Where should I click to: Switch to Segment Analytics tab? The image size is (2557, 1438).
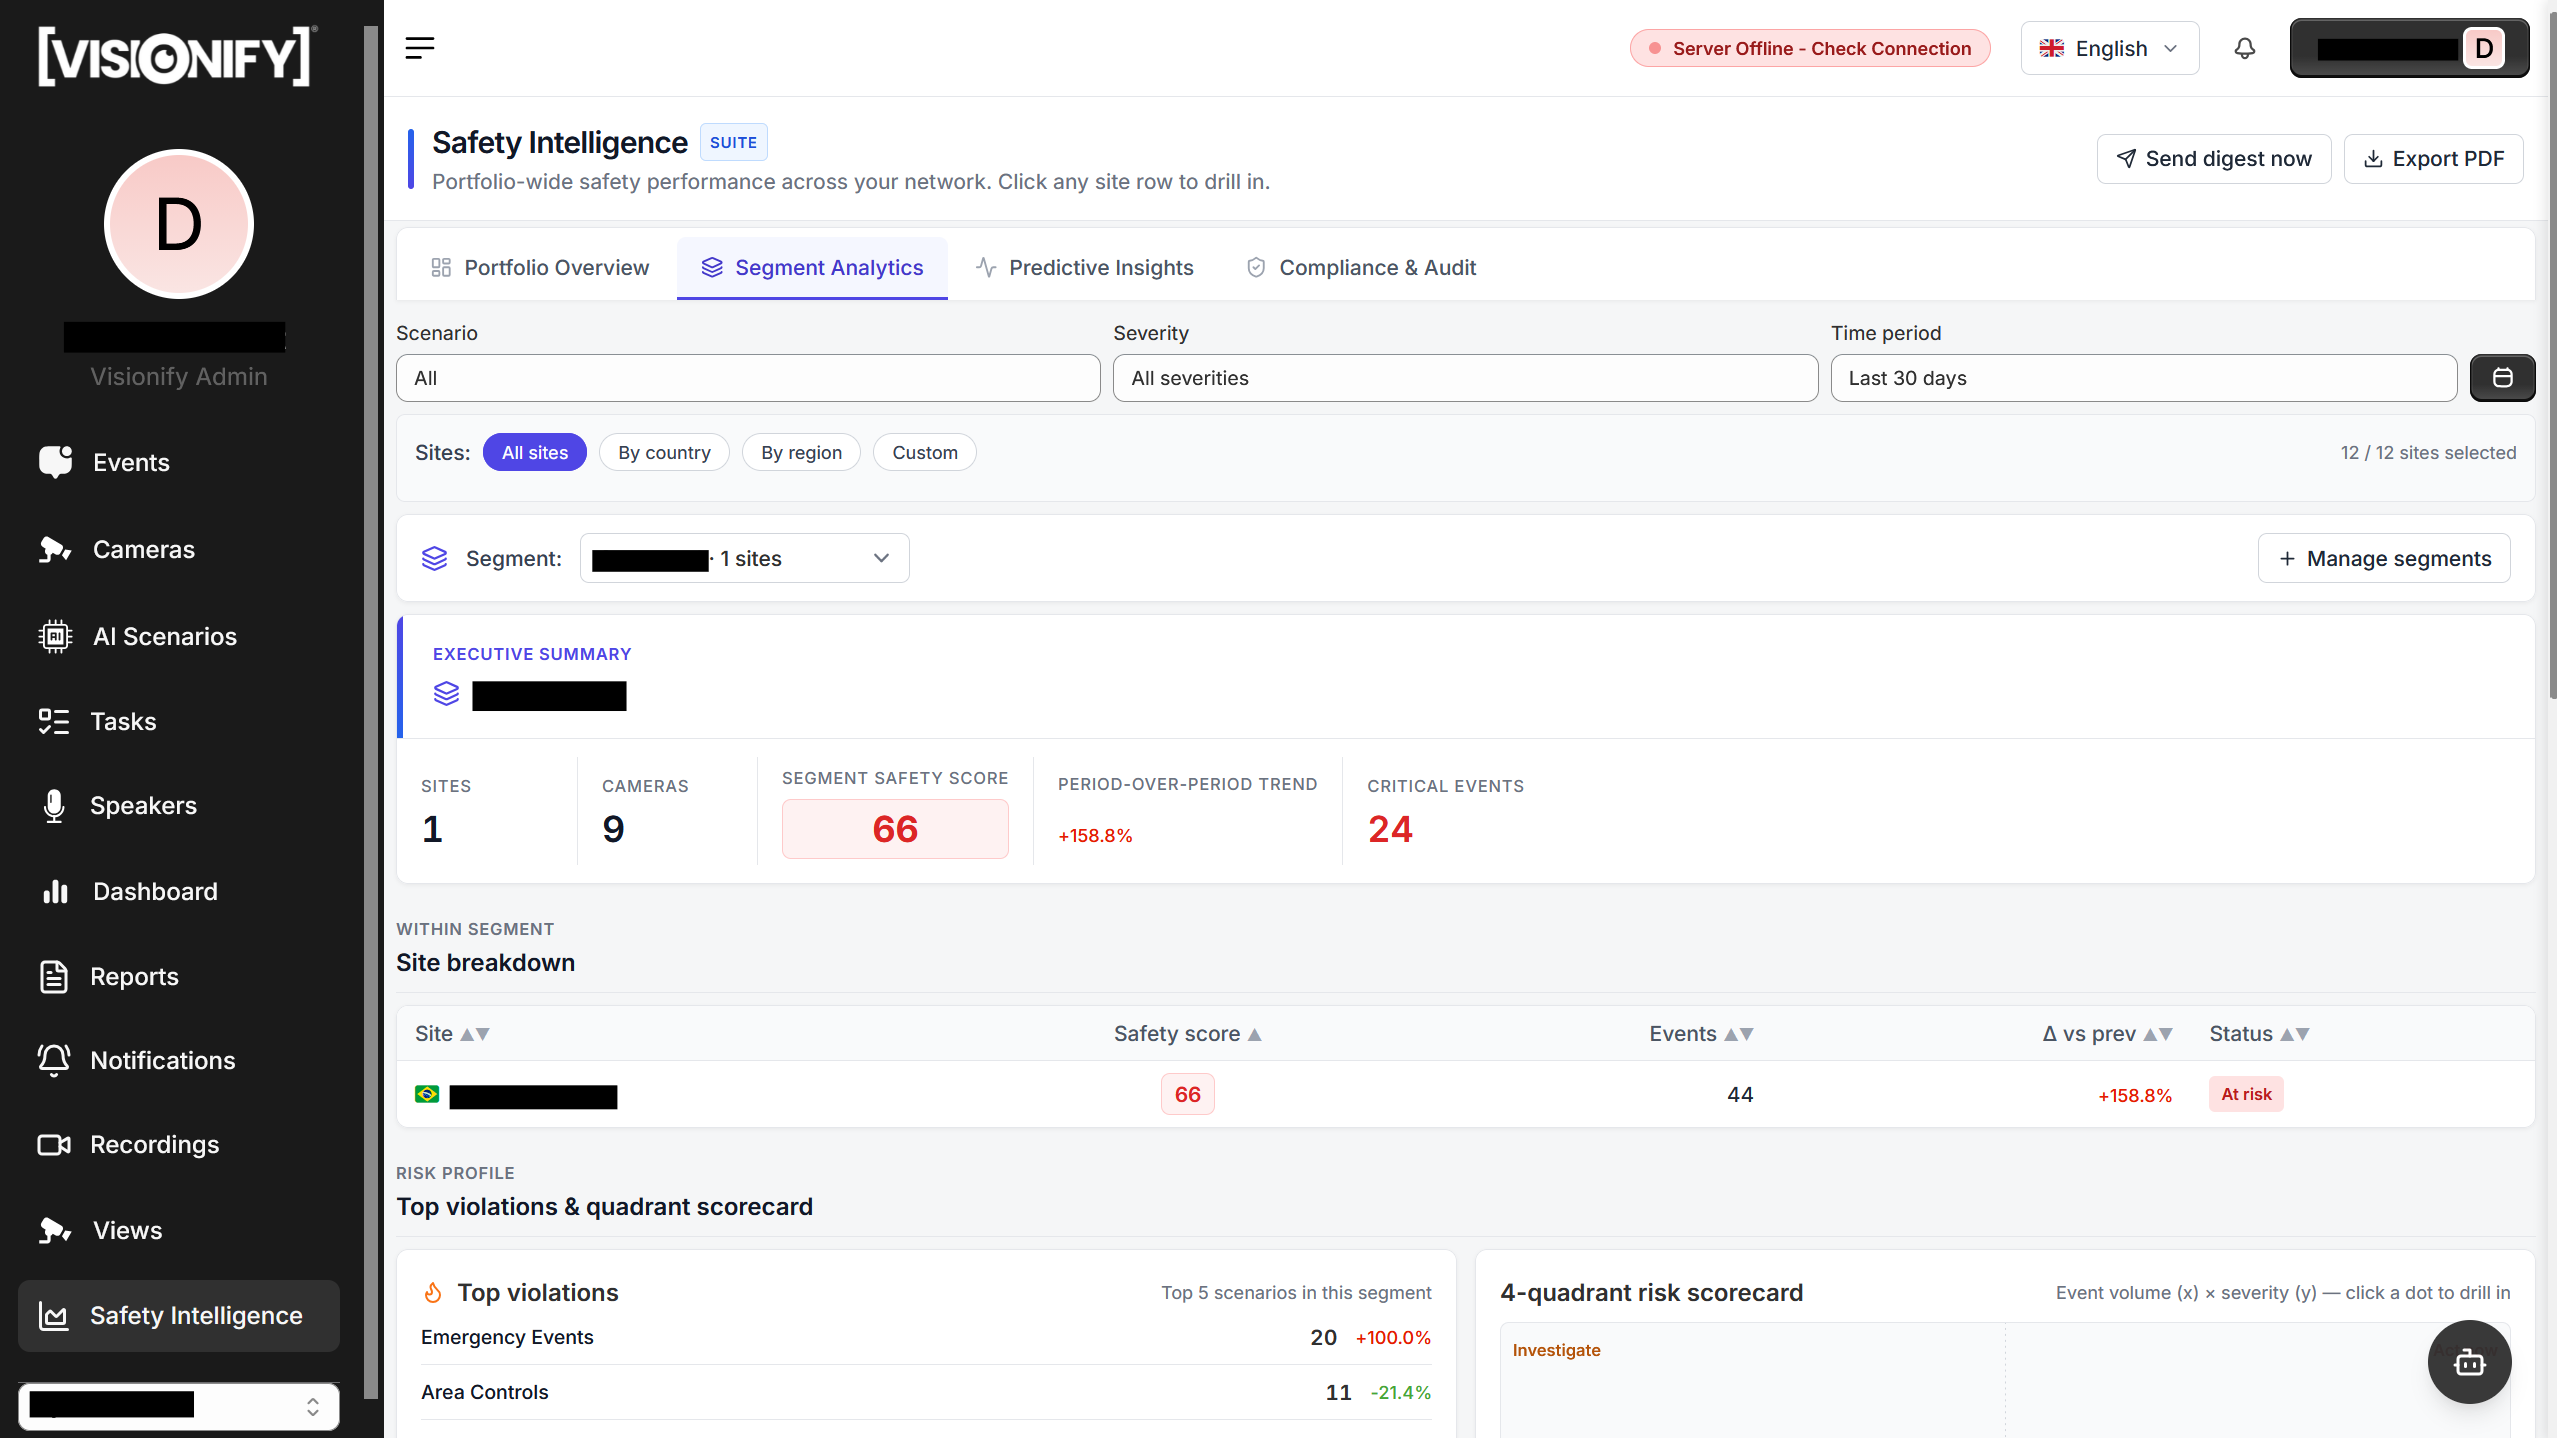click(812, 267)
